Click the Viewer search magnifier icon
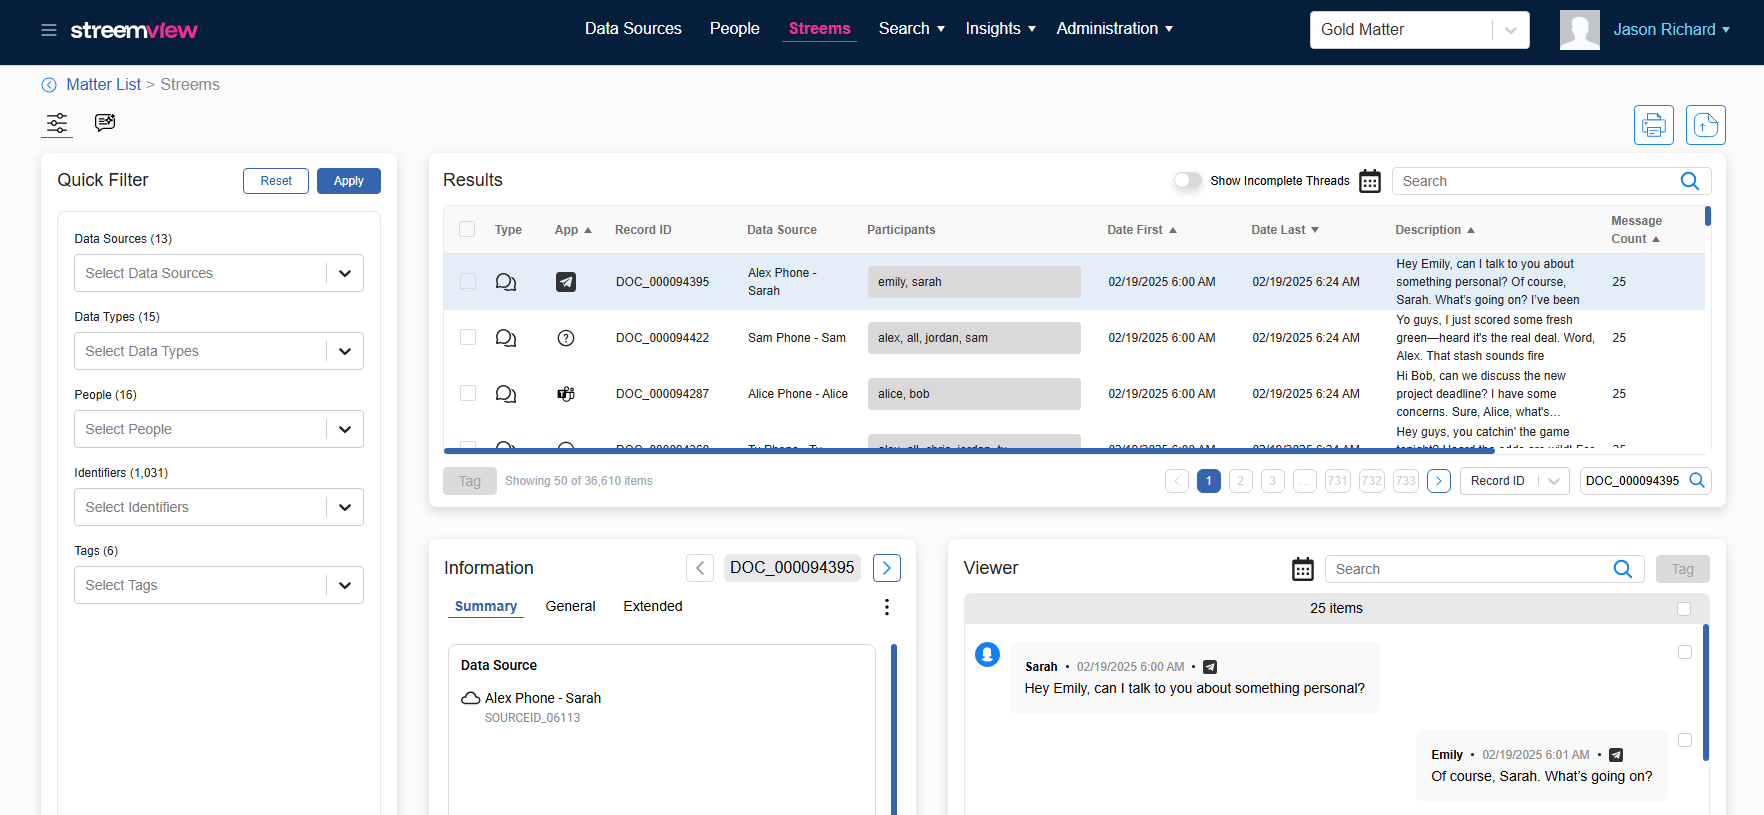1764x815 pixels. tap(1623, 569)
